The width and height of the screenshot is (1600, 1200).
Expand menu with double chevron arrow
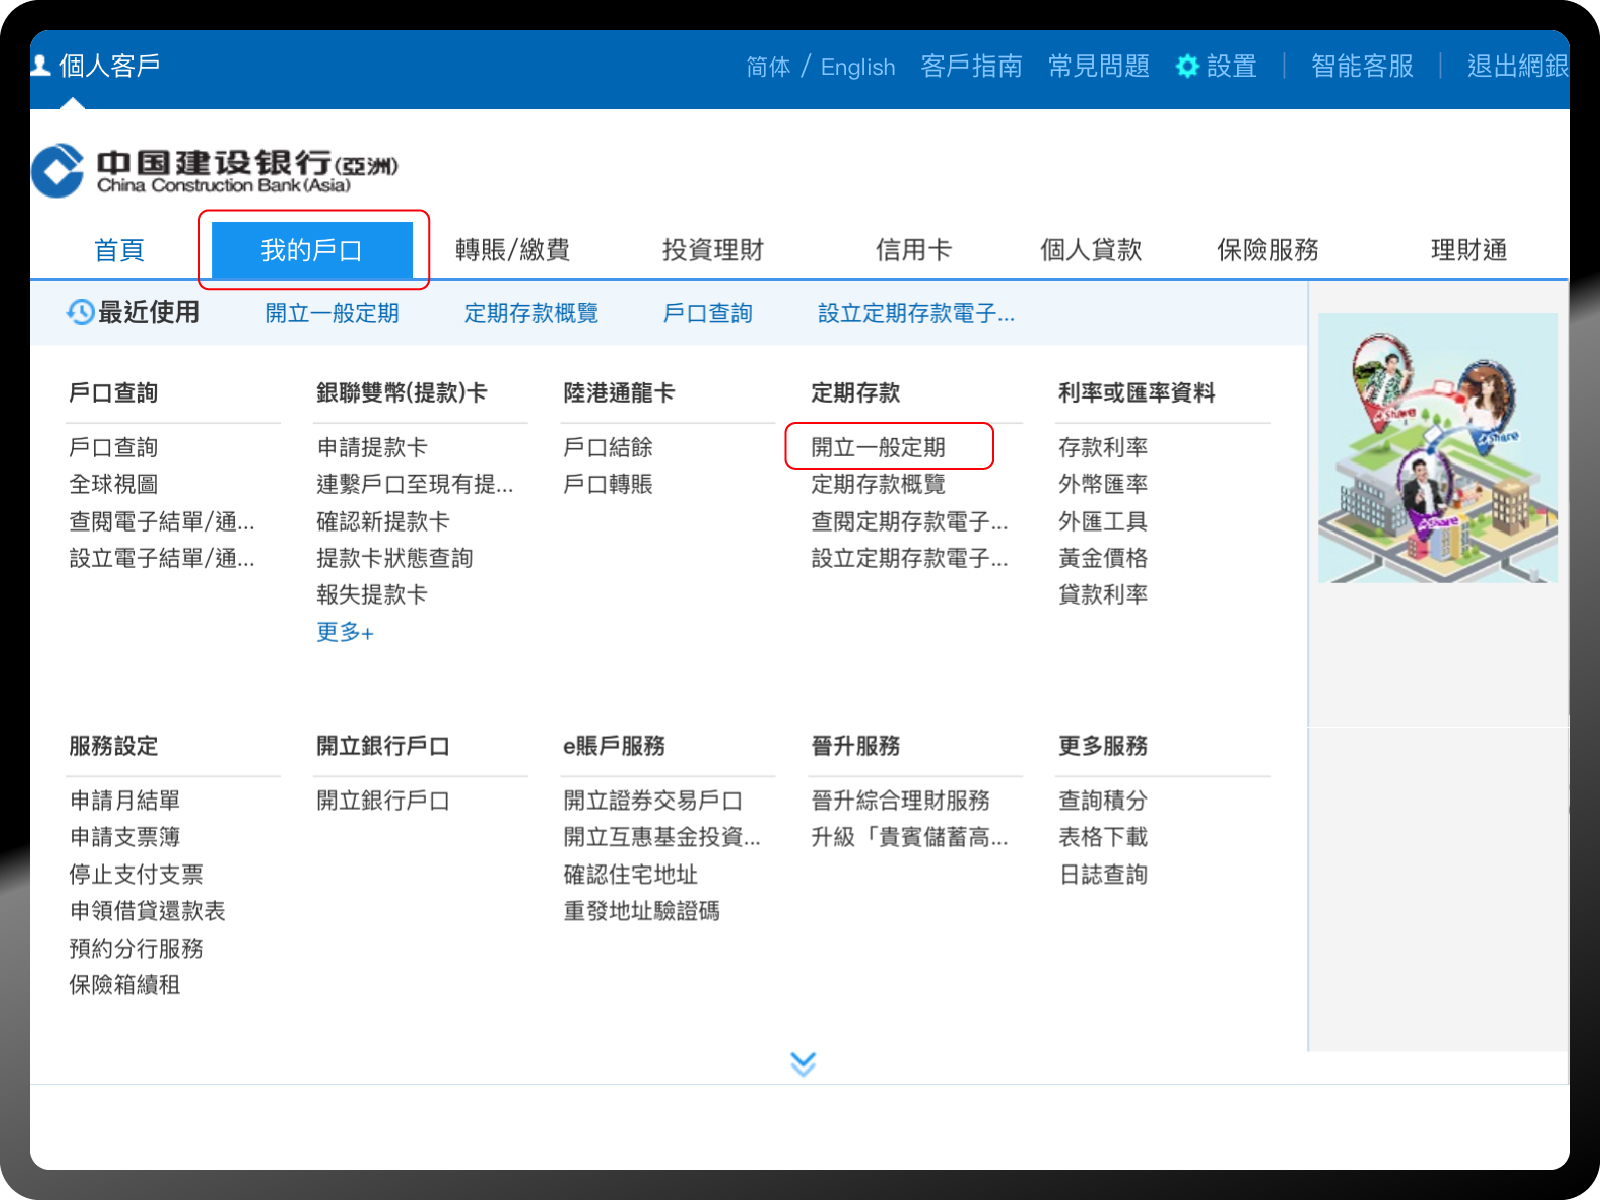pos(802,1064)
